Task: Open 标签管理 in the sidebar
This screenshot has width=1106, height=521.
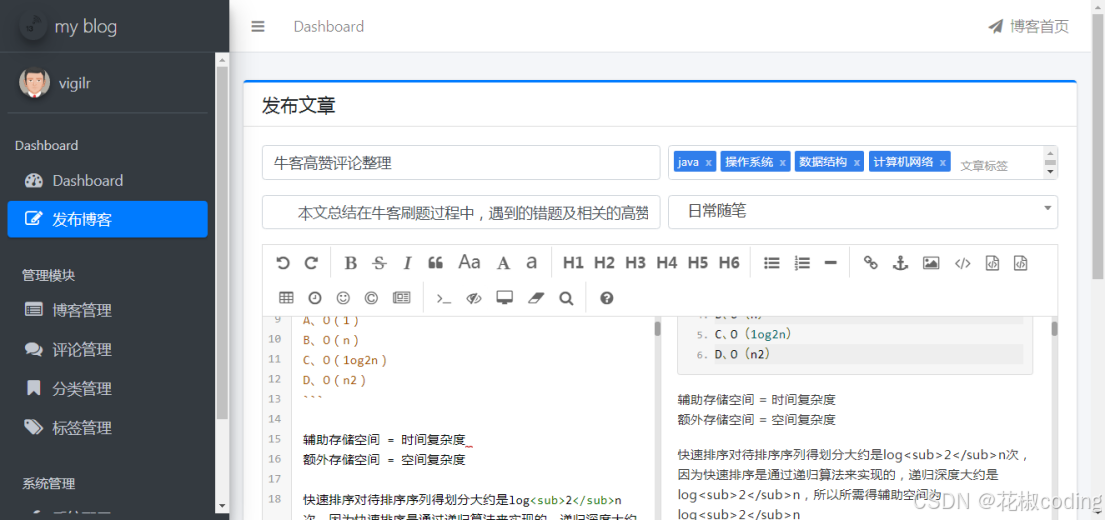Action: click(x=107, y=428)
